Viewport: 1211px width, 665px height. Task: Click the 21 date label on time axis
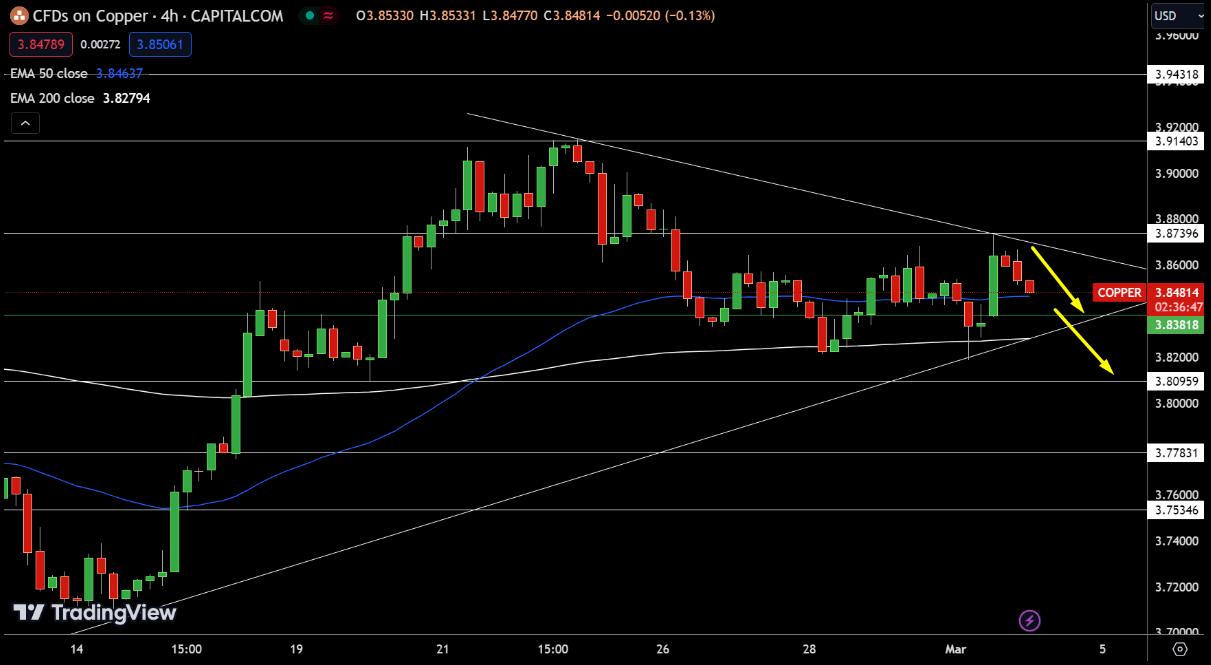pos(442,649)
